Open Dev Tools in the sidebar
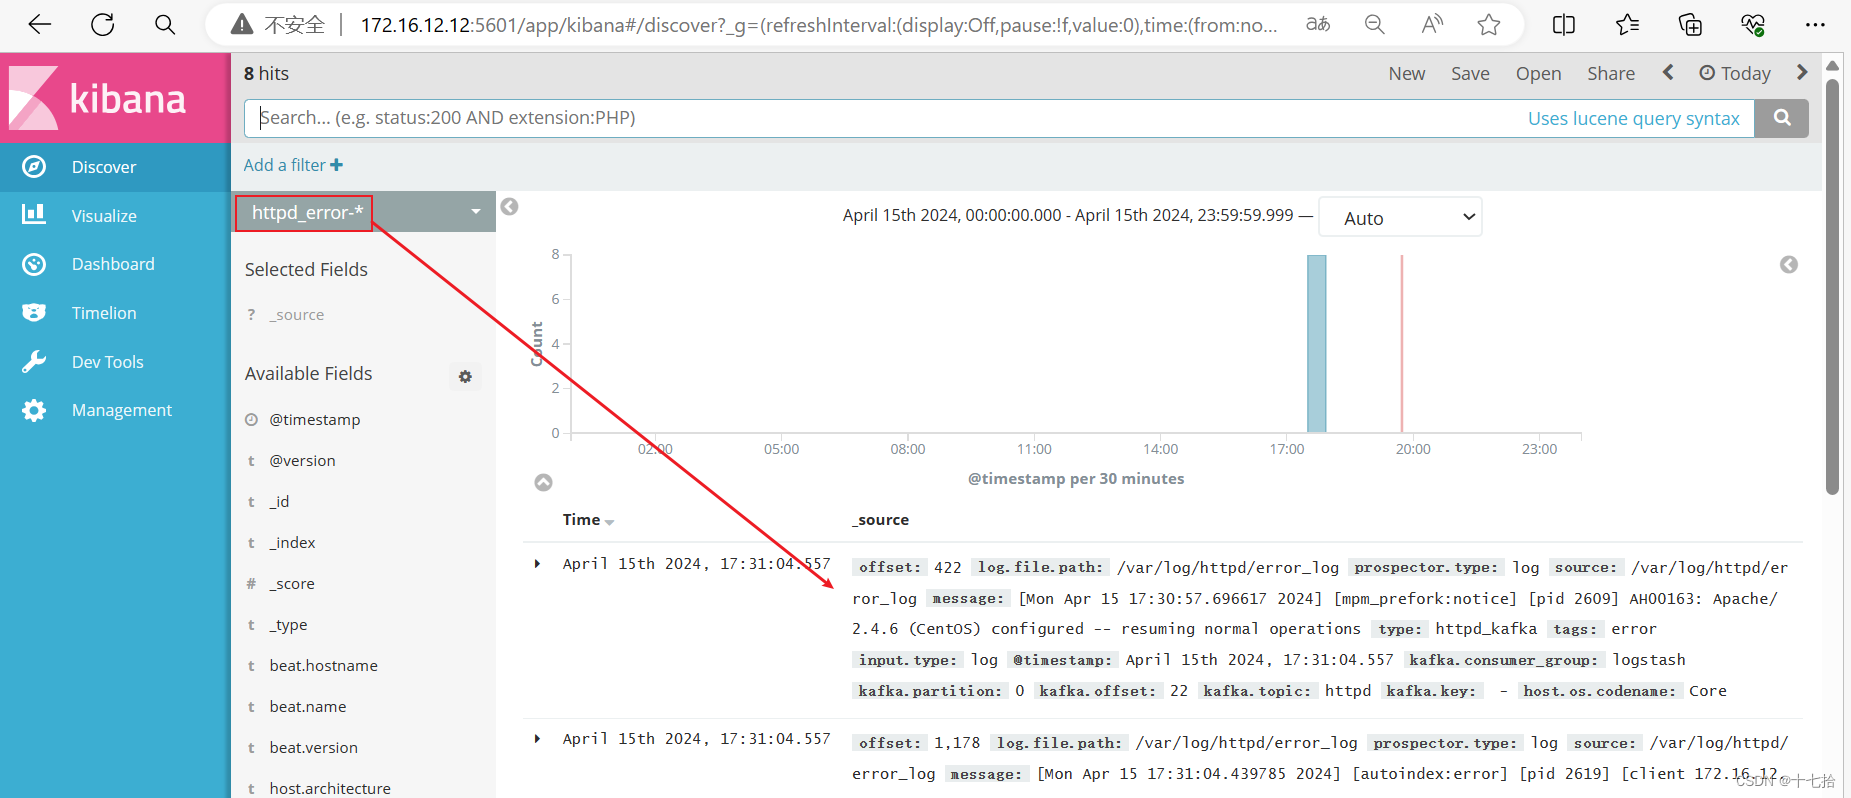 pyautogui.click(x=115, y=362)
